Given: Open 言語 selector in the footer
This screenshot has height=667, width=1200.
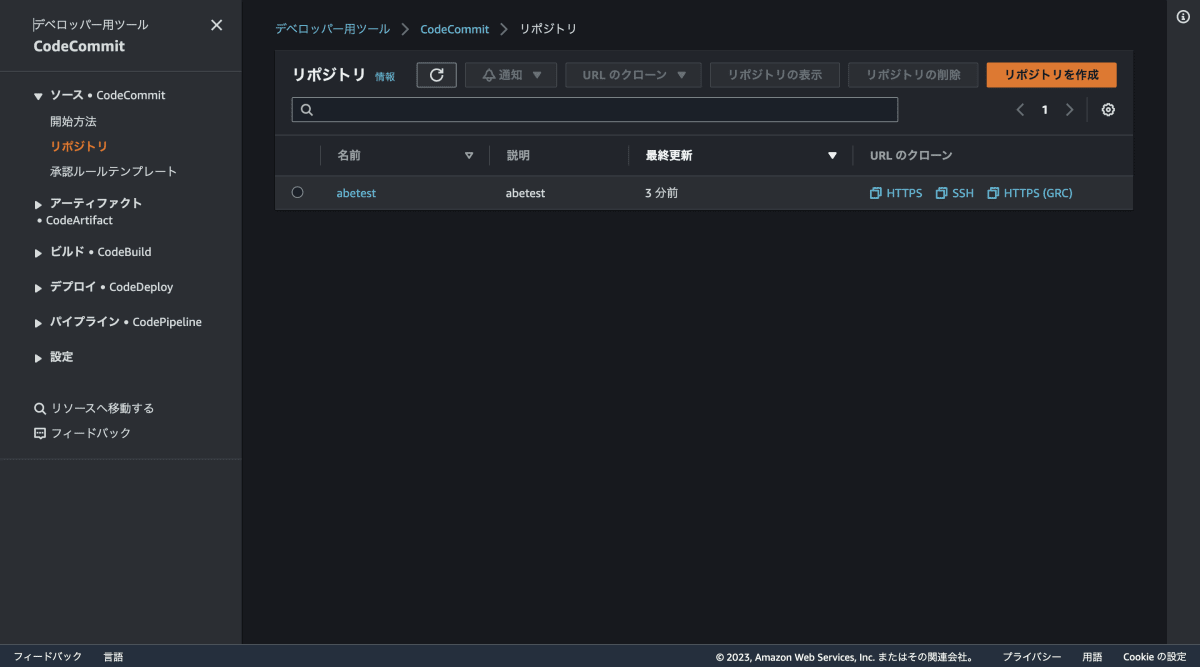Looking at the screenshot, I should [113, 657].
